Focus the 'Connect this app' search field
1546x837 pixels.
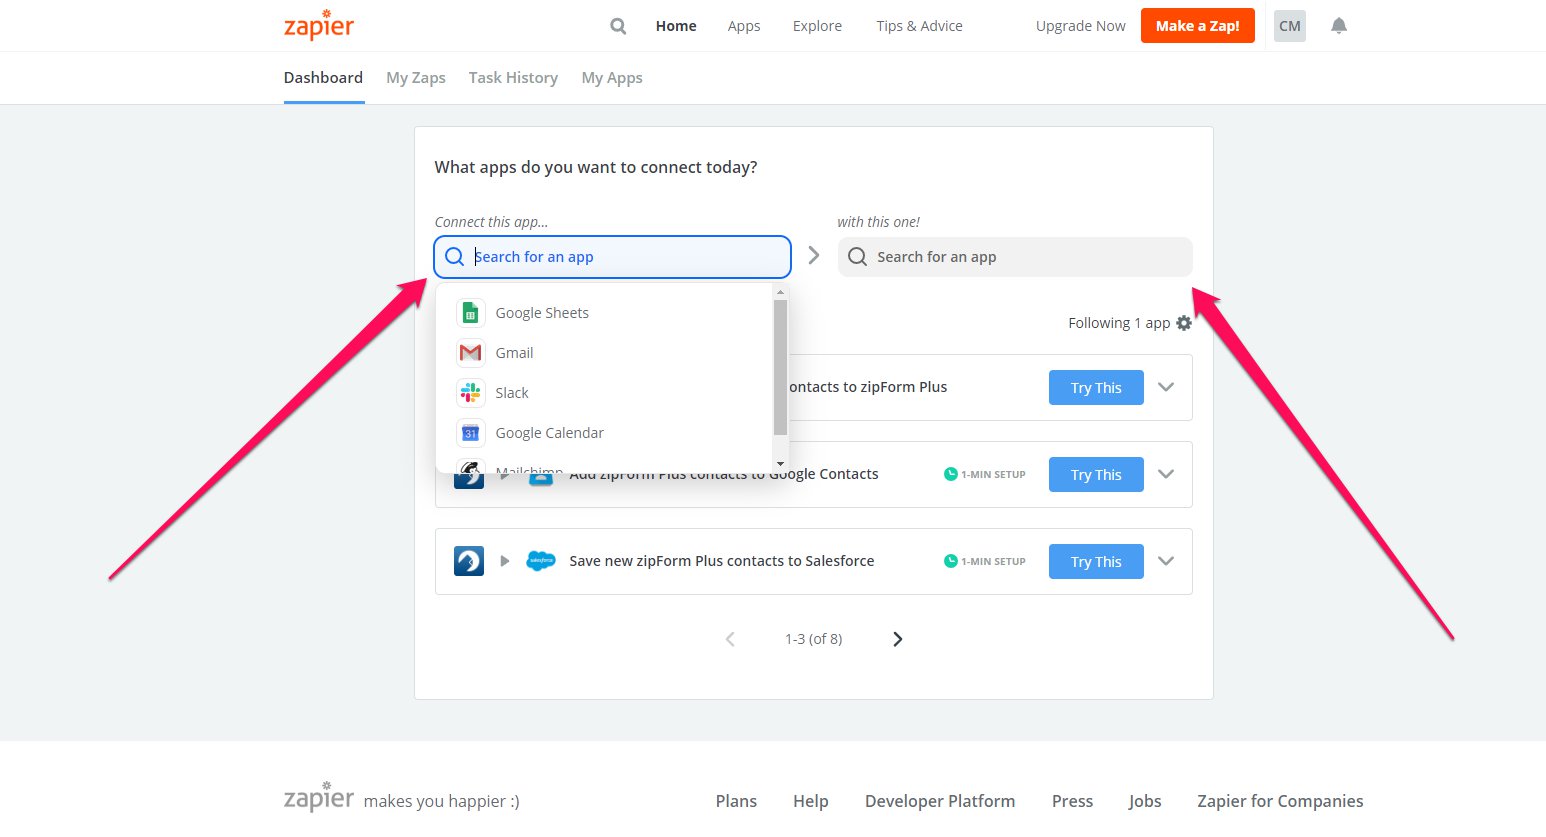612,257
